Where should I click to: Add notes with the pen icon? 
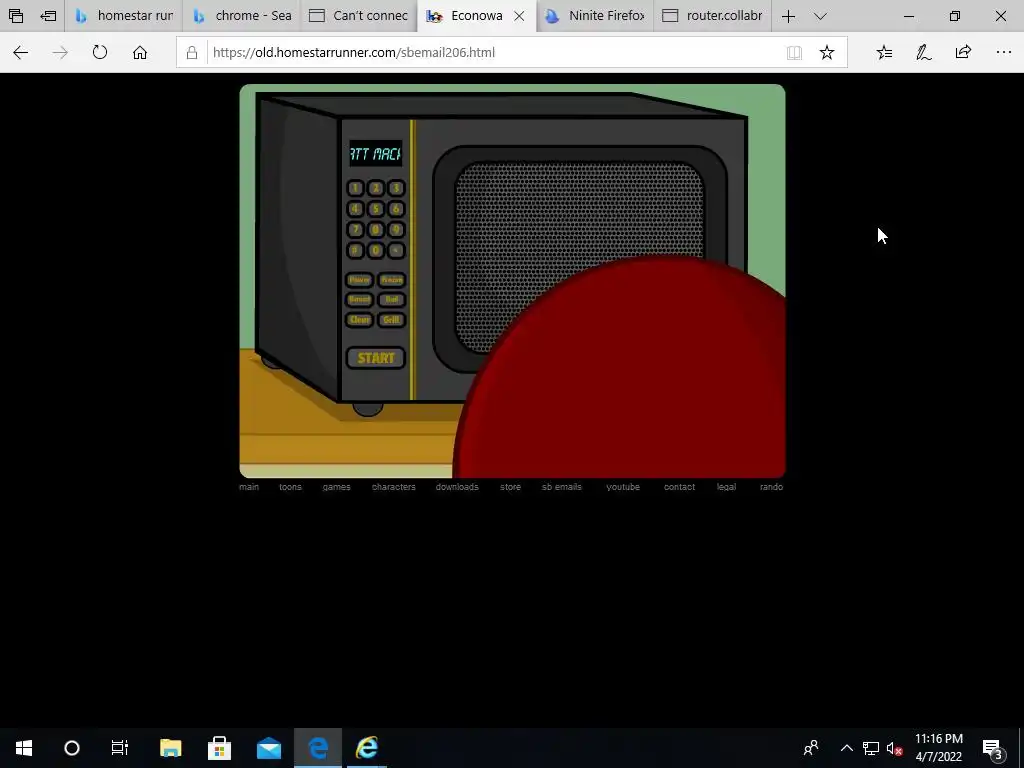point(923,52)
